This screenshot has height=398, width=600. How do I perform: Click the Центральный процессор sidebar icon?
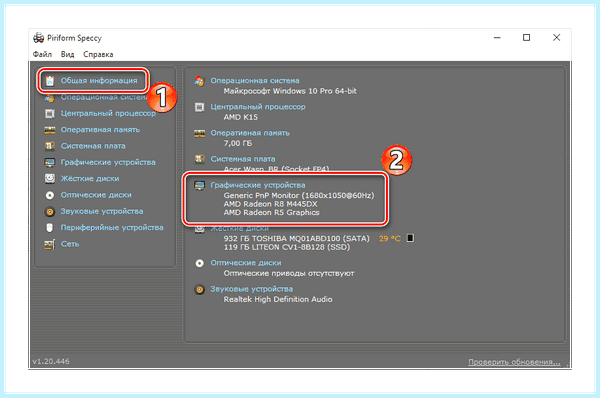tap(50, 114)
